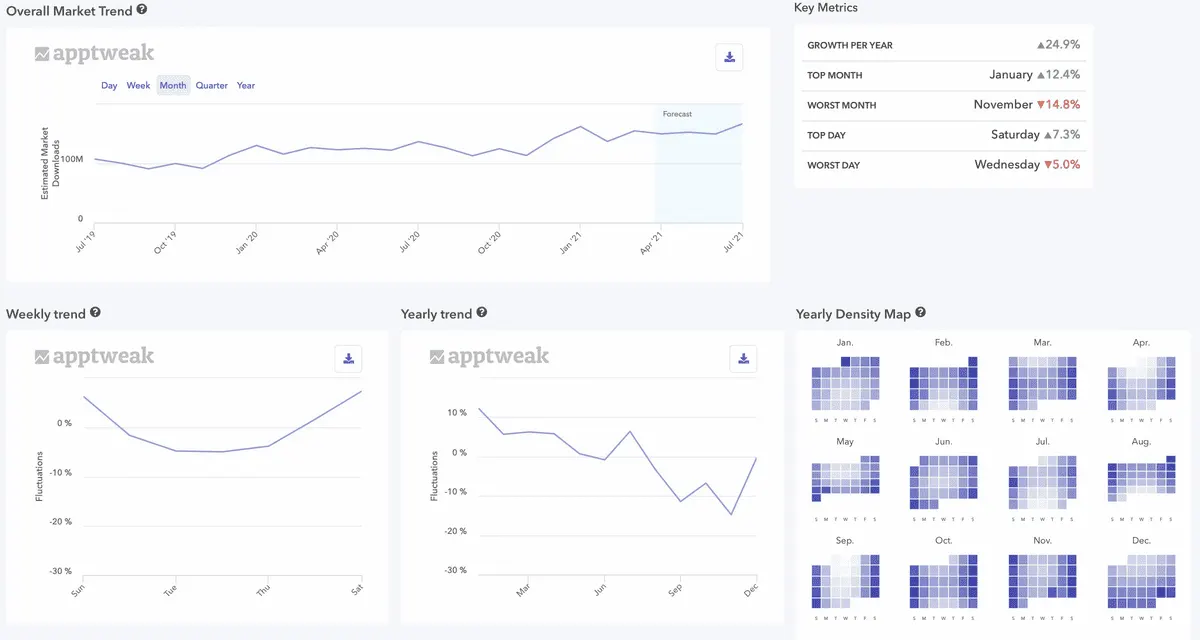This screenshot has height=640, width=1200.
Task: Click the 100M axis label
Action: coord(72,160)
